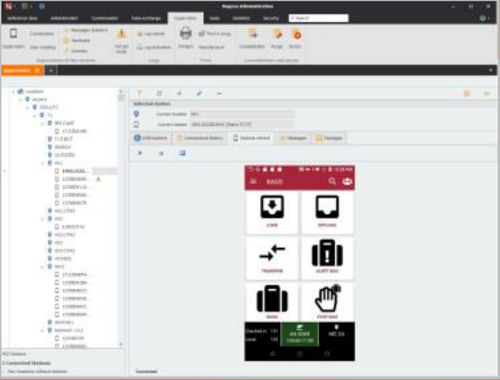Open the Statistics ribbon tab
Viewport: 500px width, 380px height.
click(241, 18)
